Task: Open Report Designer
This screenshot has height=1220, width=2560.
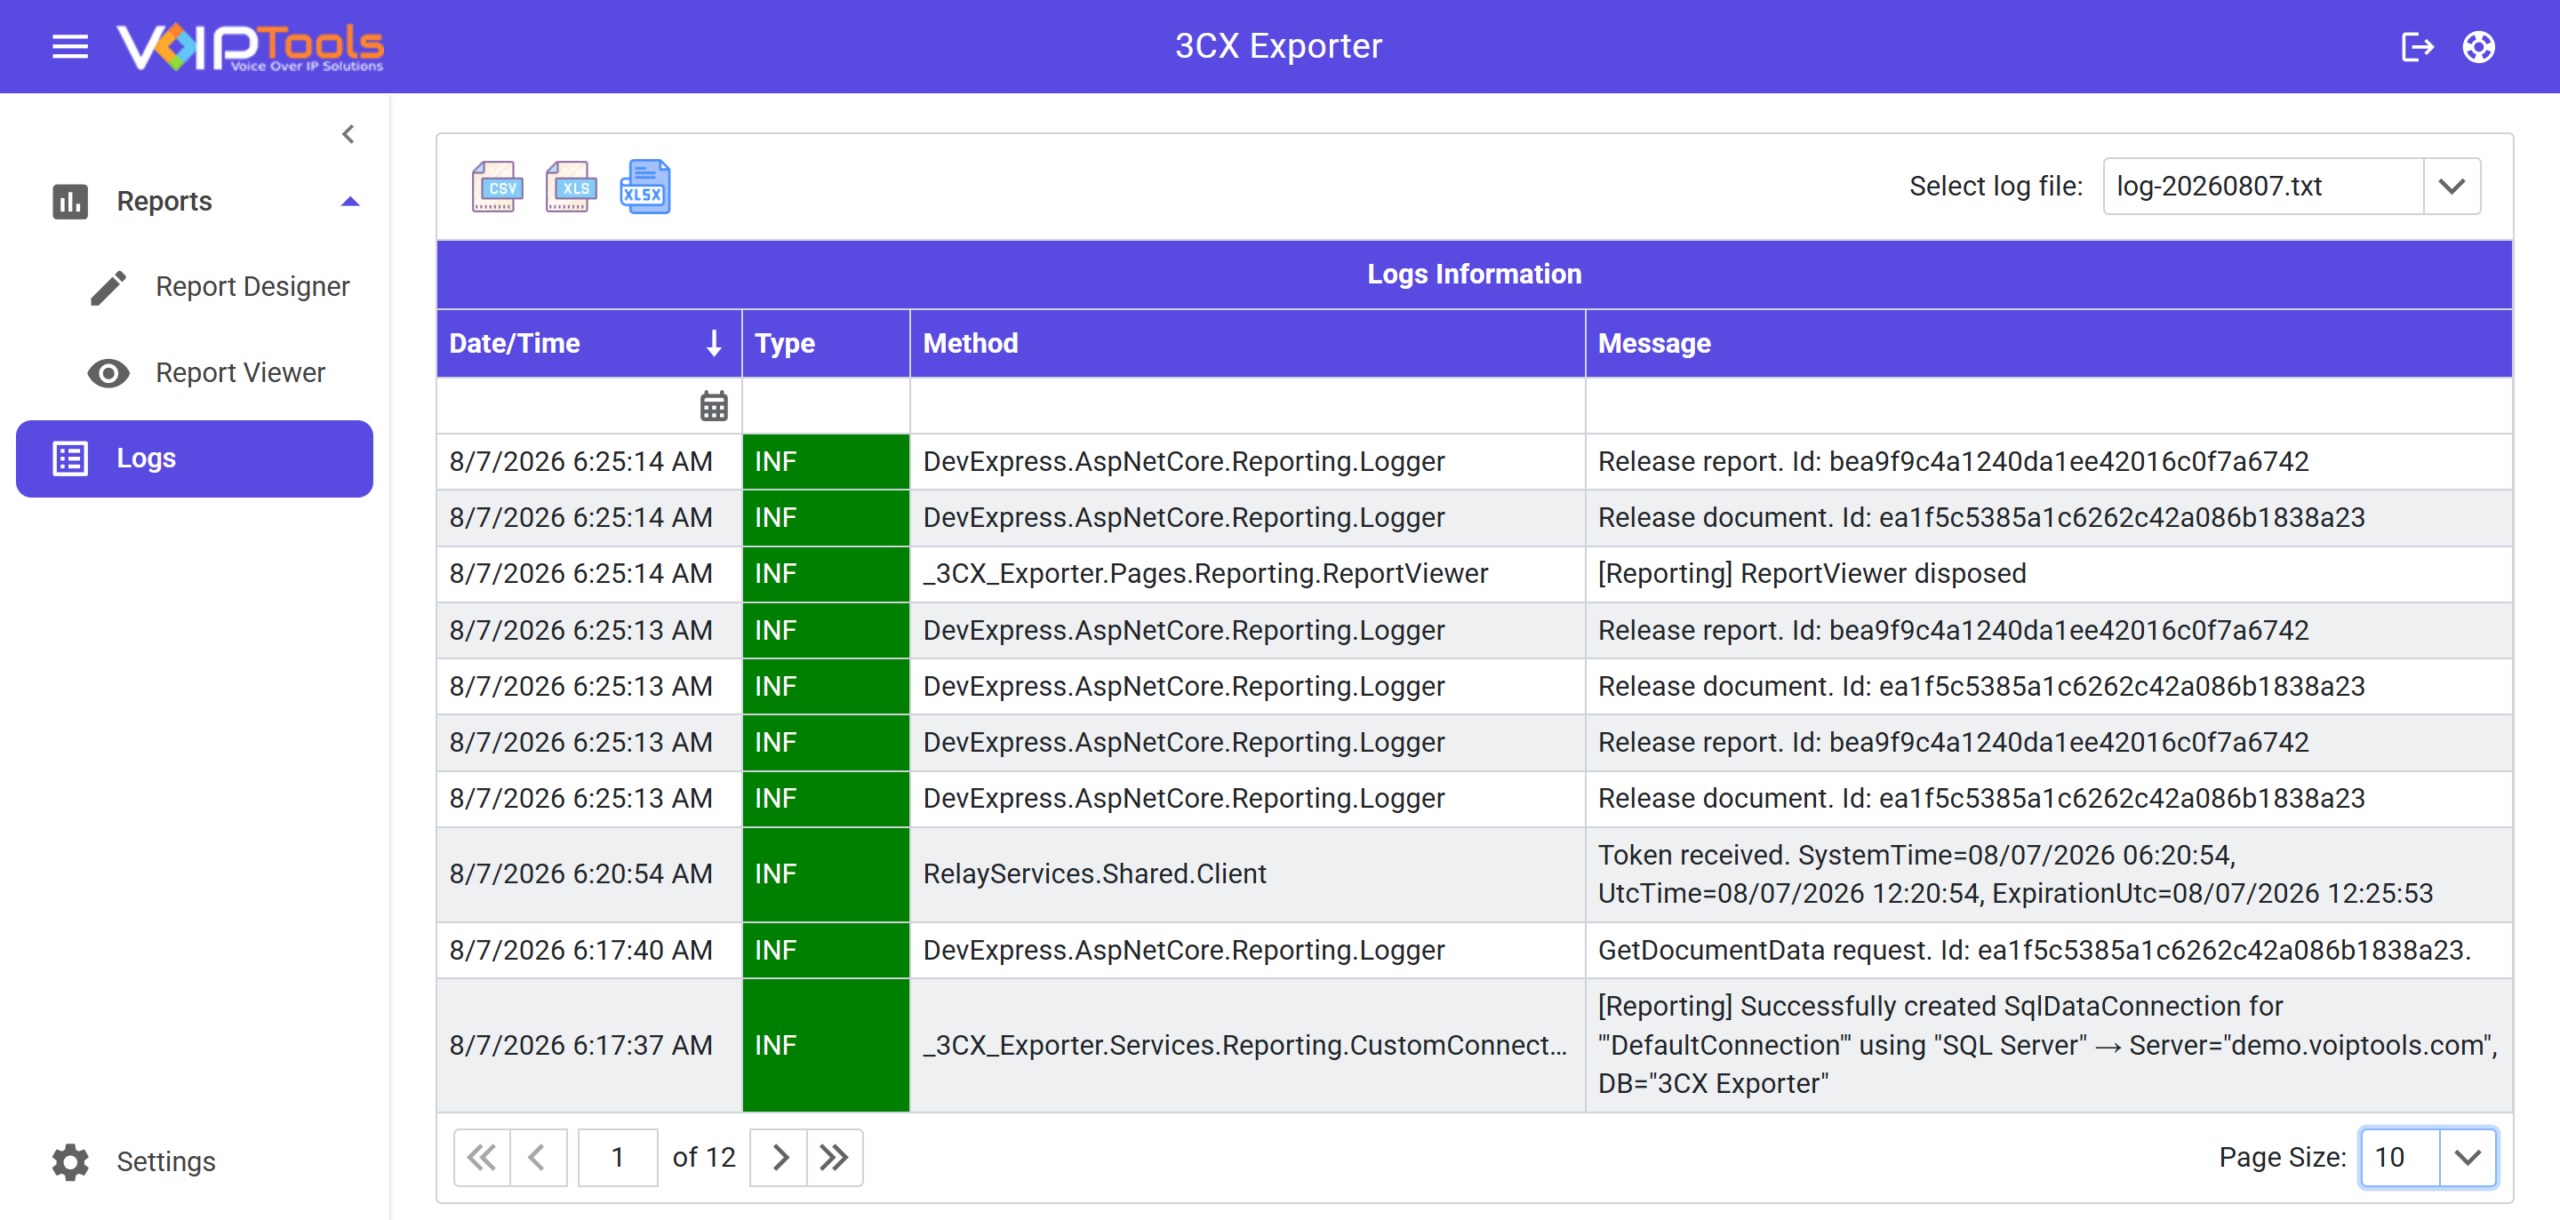Action: point(253,287)
